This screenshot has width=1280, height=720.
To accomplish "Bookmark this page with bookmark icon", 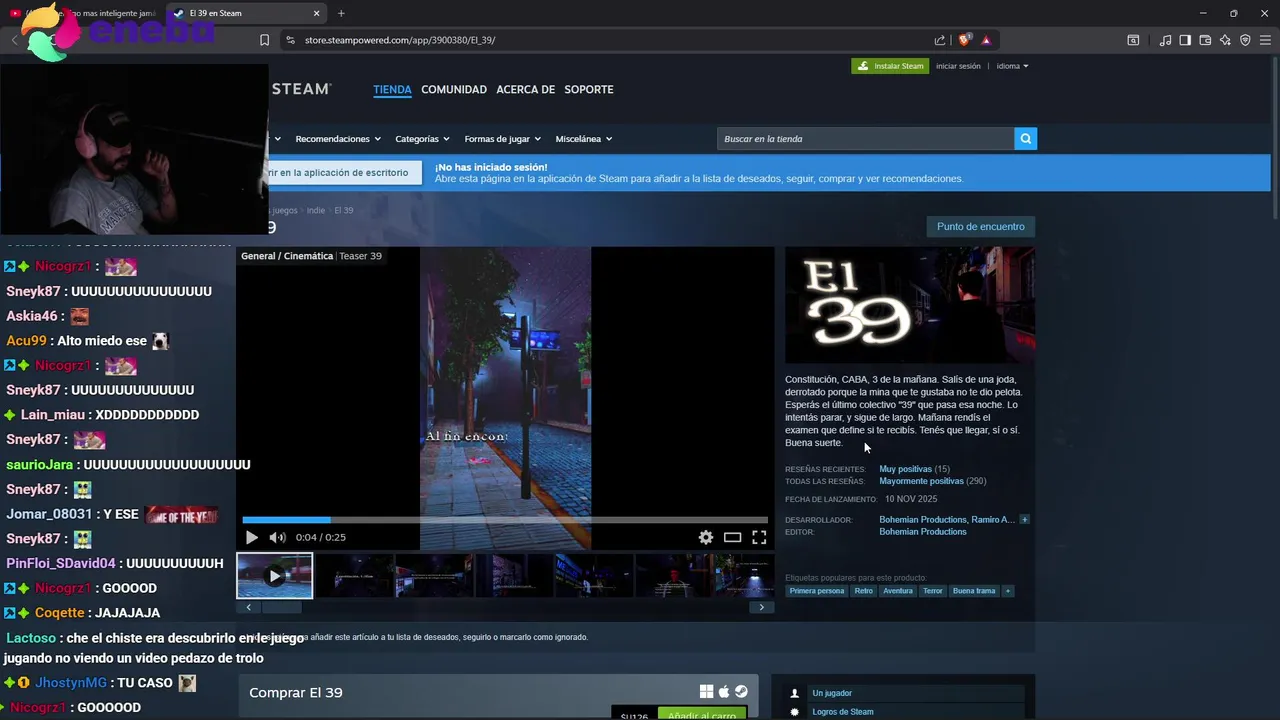I will click(264, 40).
